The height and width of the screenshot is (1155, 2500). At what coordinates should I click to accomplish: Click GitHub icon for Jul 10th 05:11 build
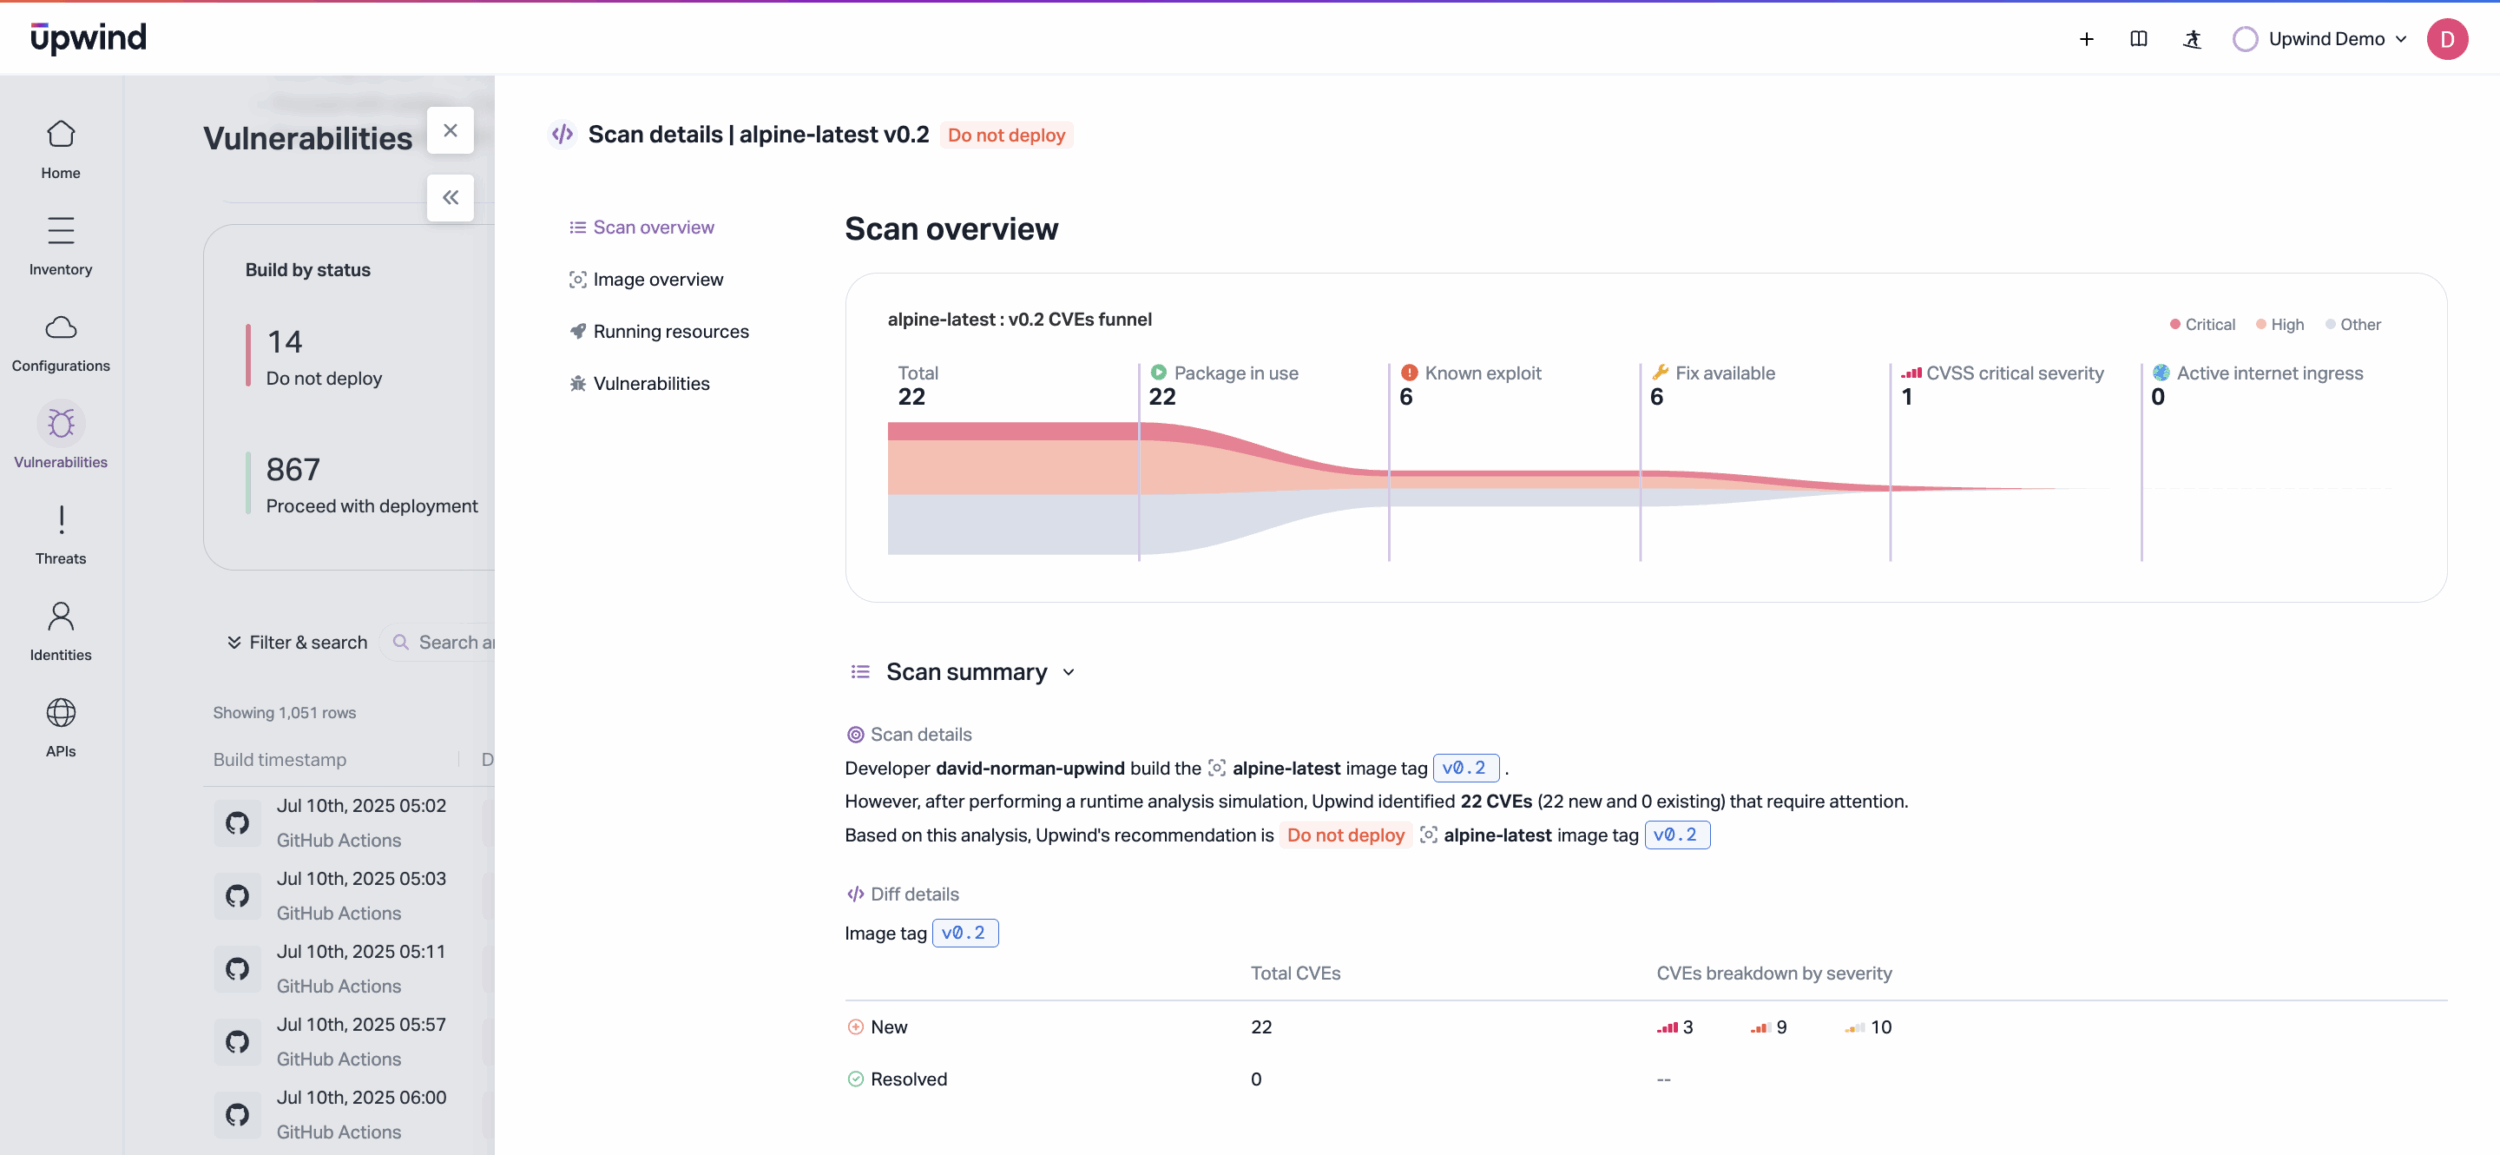coord(237,969)
